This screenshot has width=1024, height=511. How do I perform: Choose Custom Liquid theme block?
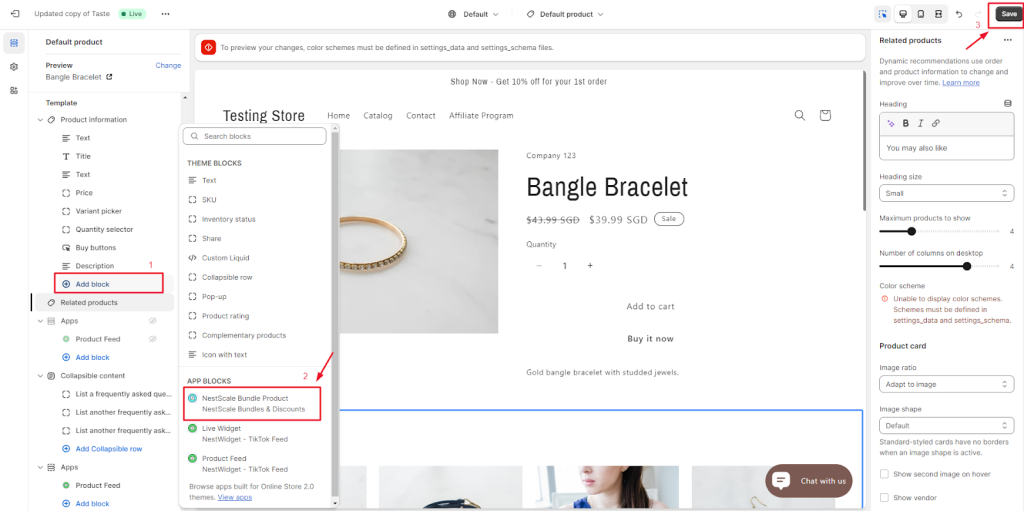225,257
